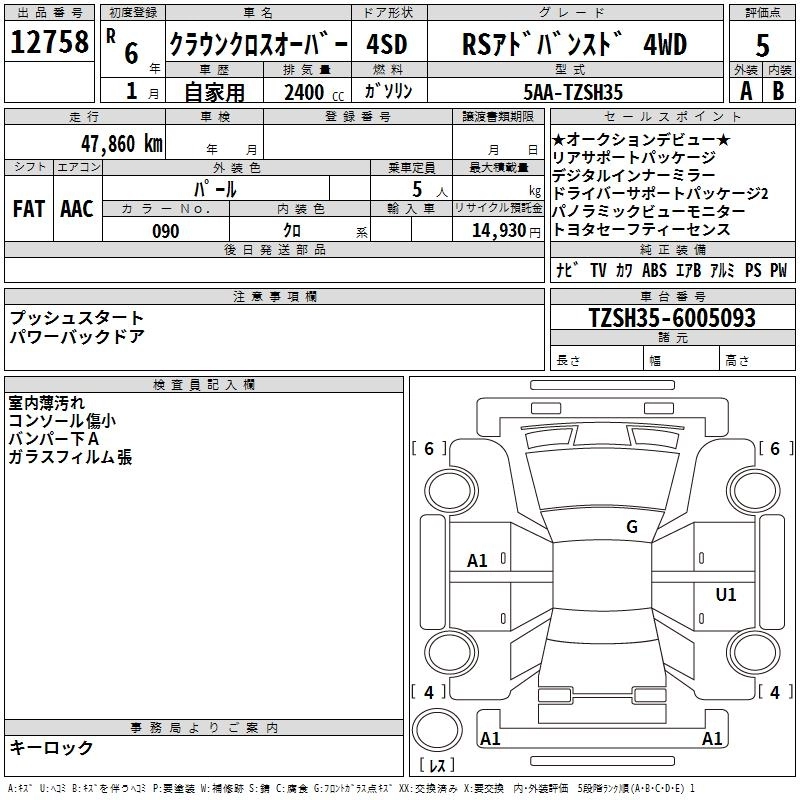Click the U1 dent mark on the car diagram
Screen dimensions: 800x800
(725, 595)
